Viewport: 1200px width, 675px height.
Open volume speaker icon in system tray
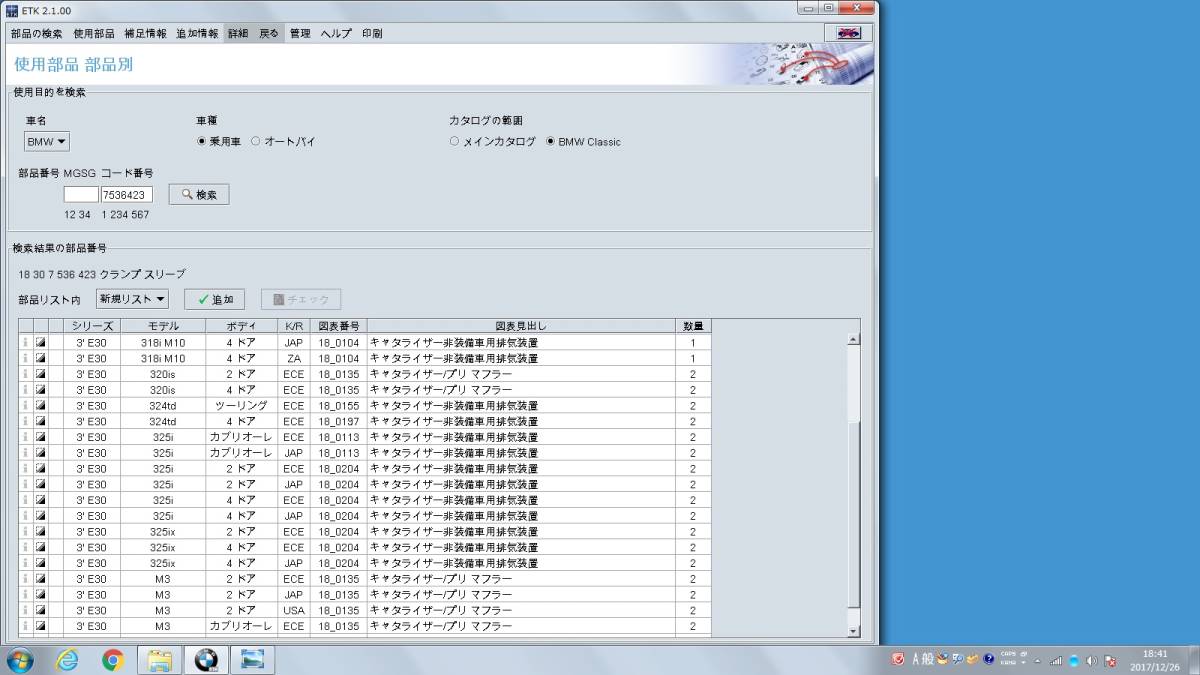pos(1092,660)
